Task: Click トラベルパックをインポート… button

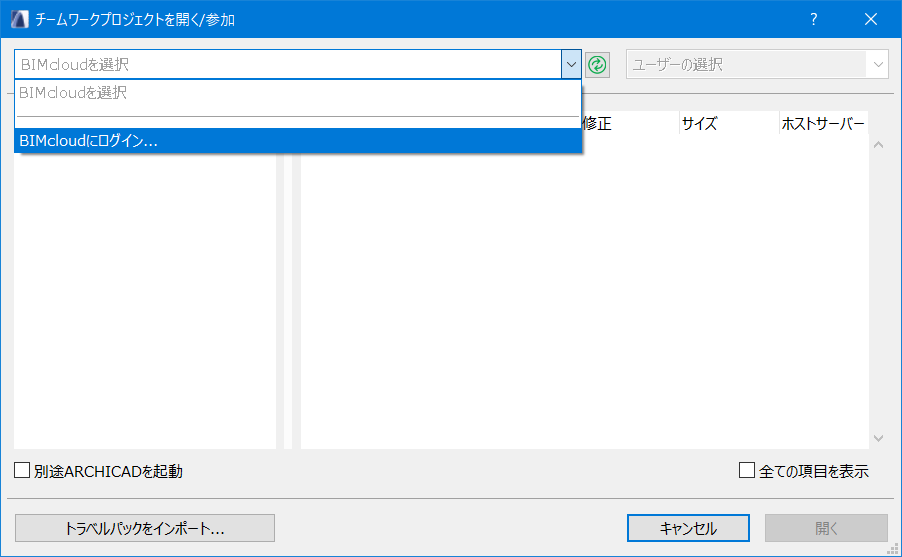Action: pos(145,528)
